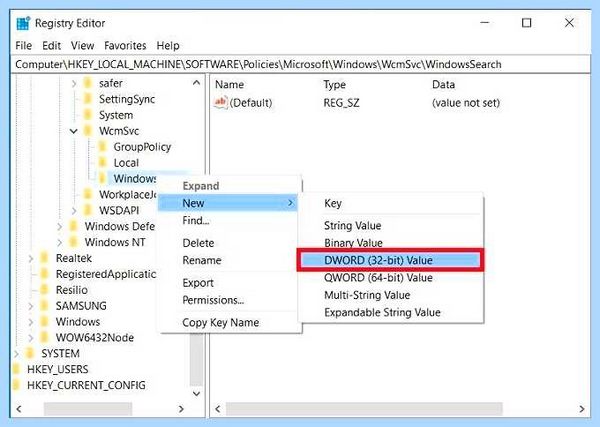The height and width of the screenshot is (427, 600).
Task: Select the SettingSync folder icon
Action: point(88,99)
